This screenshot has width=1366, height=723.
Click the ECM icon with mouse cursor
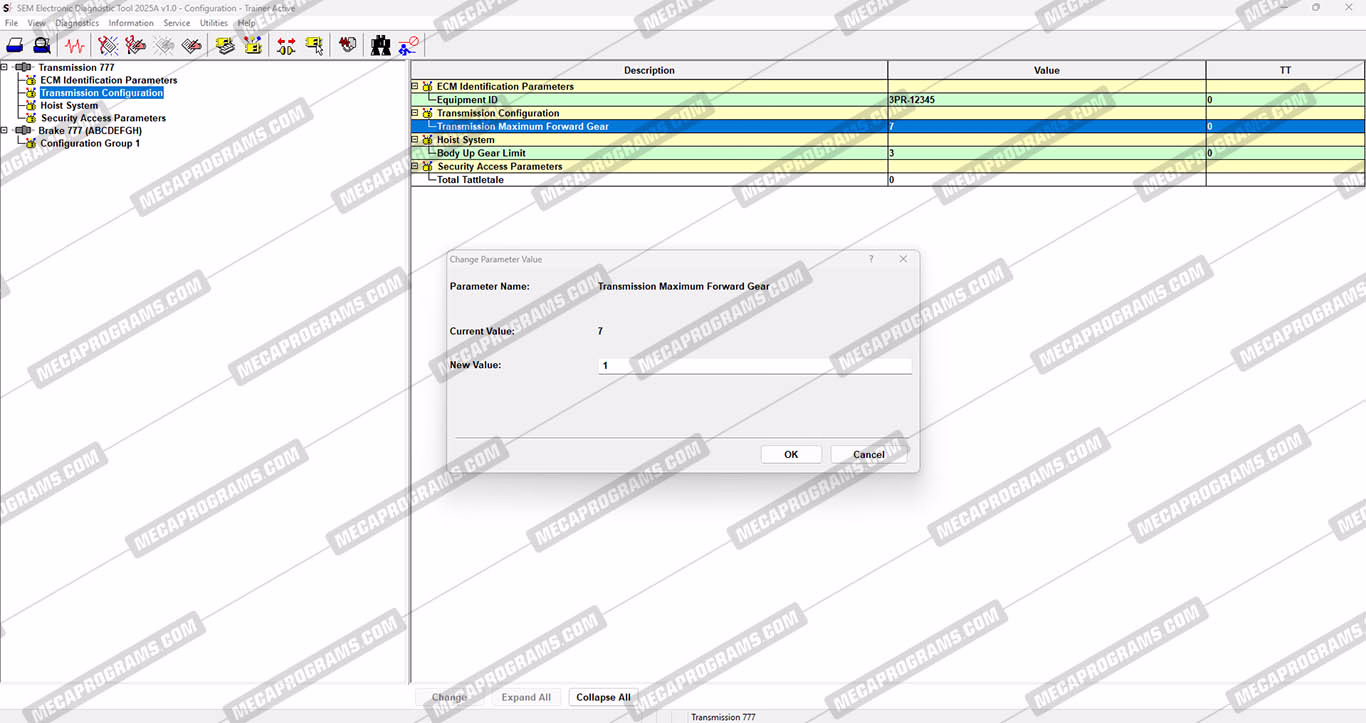point(315,45)
